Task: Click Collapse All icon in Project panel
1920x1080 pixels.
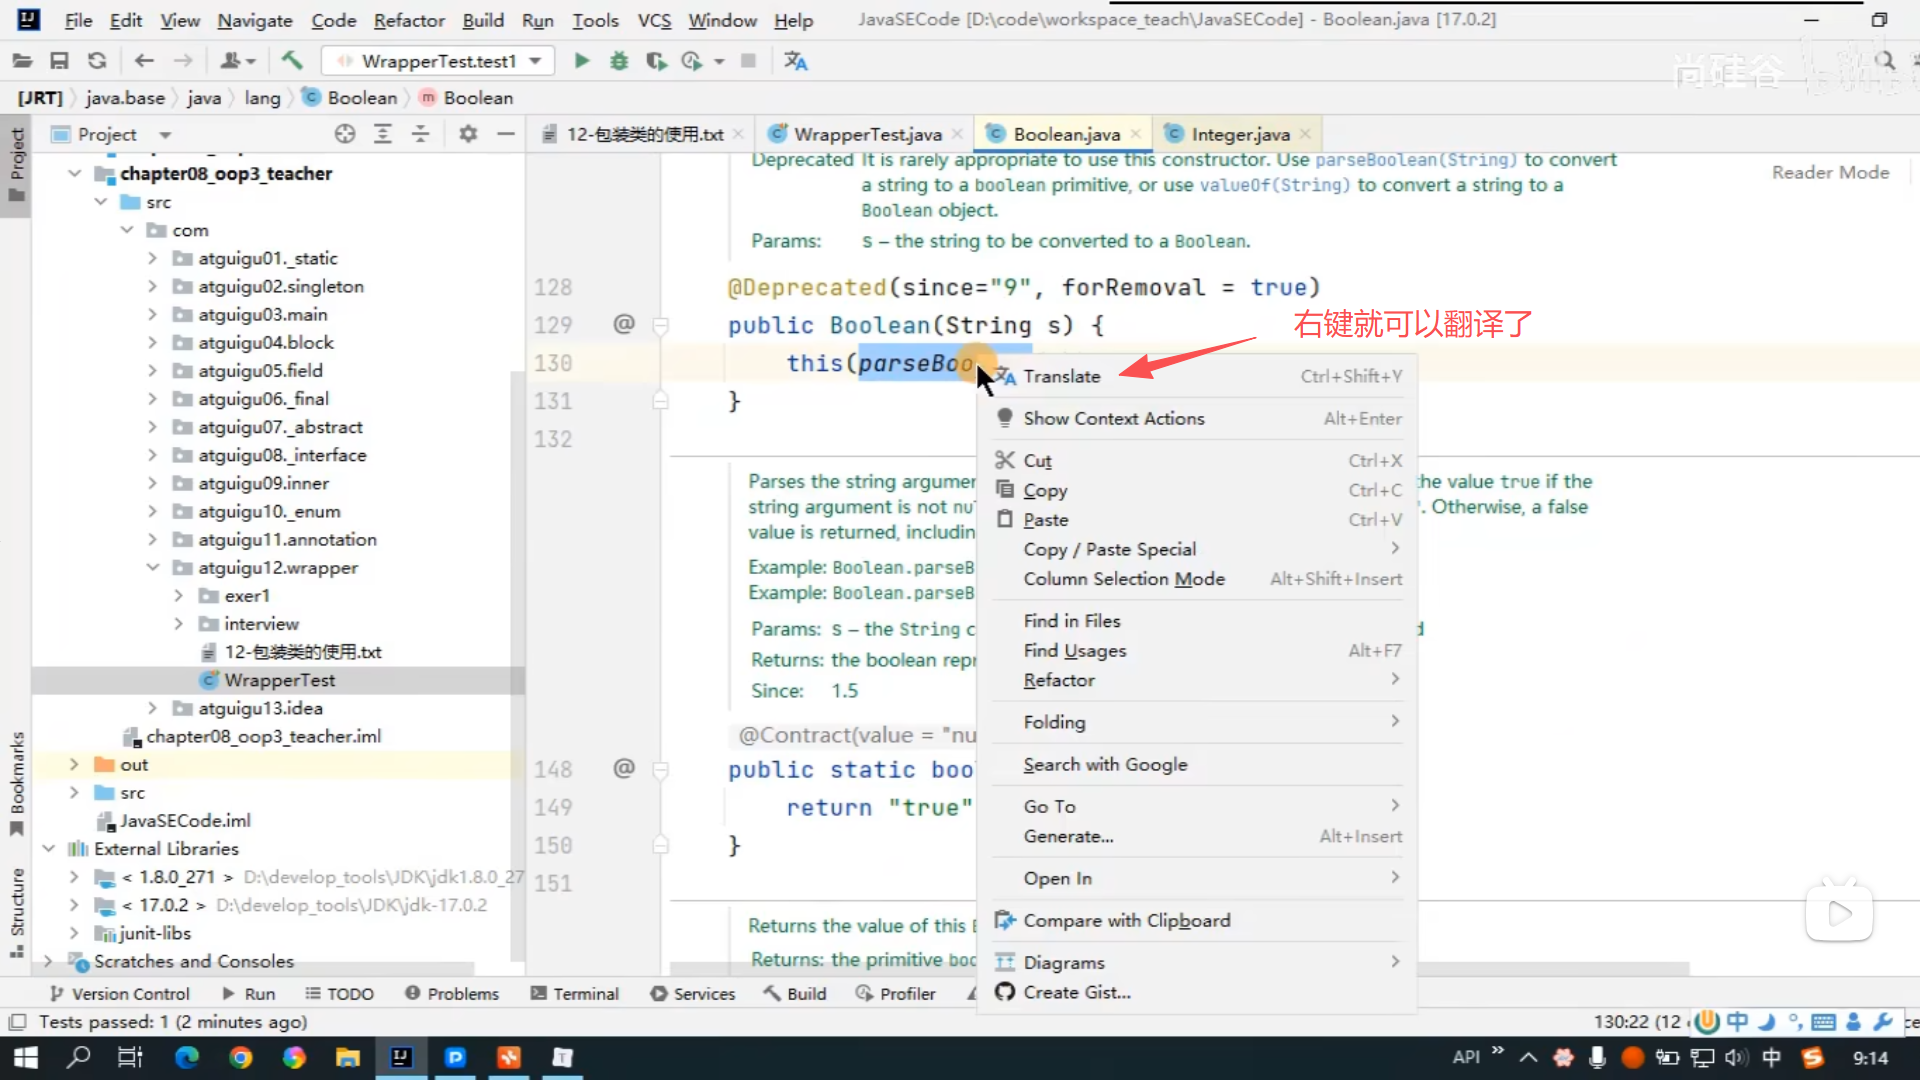Action: coord(421,134)
